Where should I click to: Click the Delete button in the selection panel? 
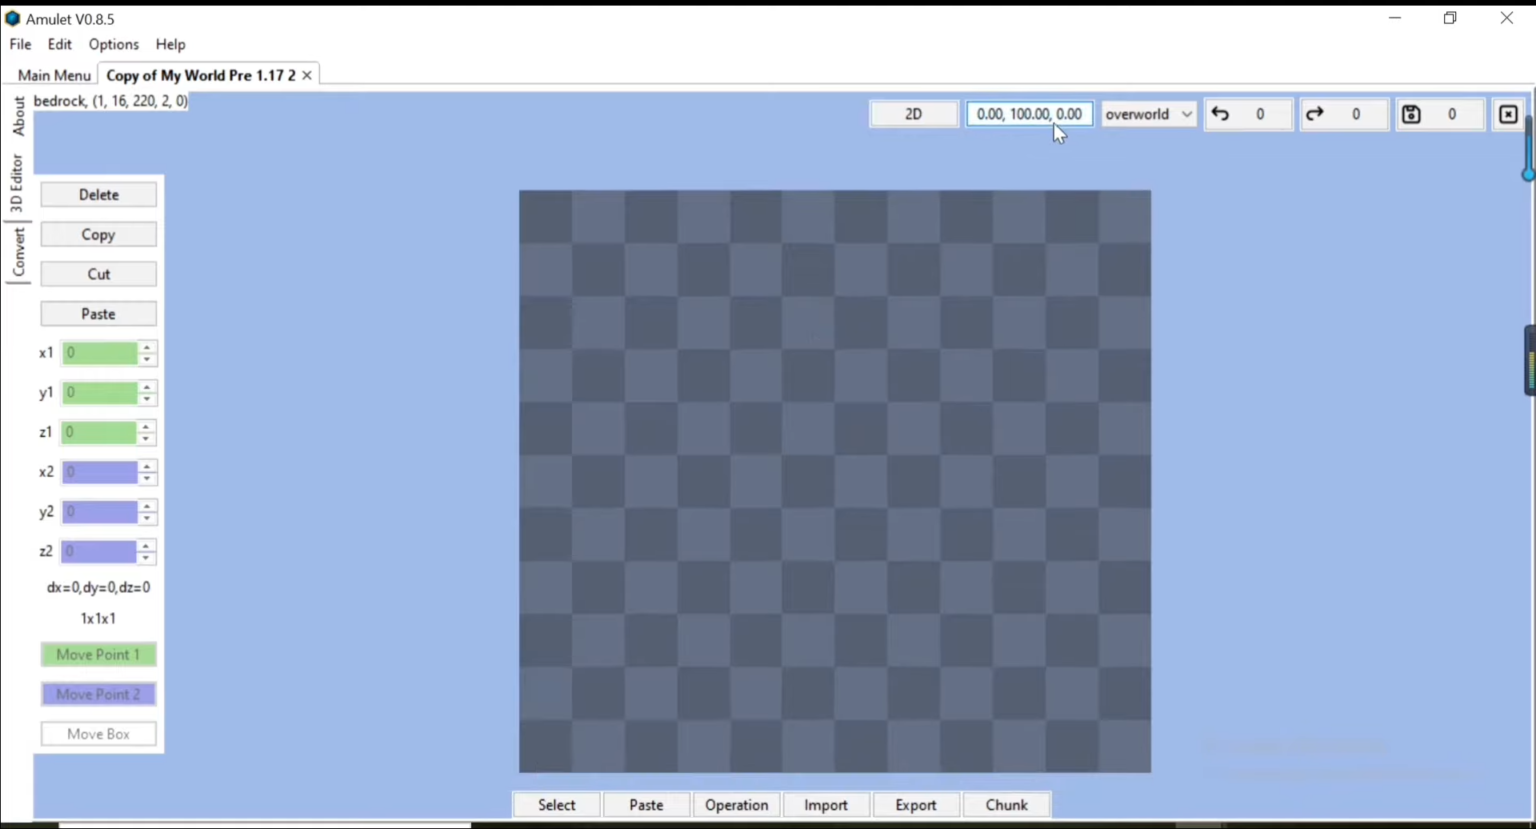click(x=98, y=194)
